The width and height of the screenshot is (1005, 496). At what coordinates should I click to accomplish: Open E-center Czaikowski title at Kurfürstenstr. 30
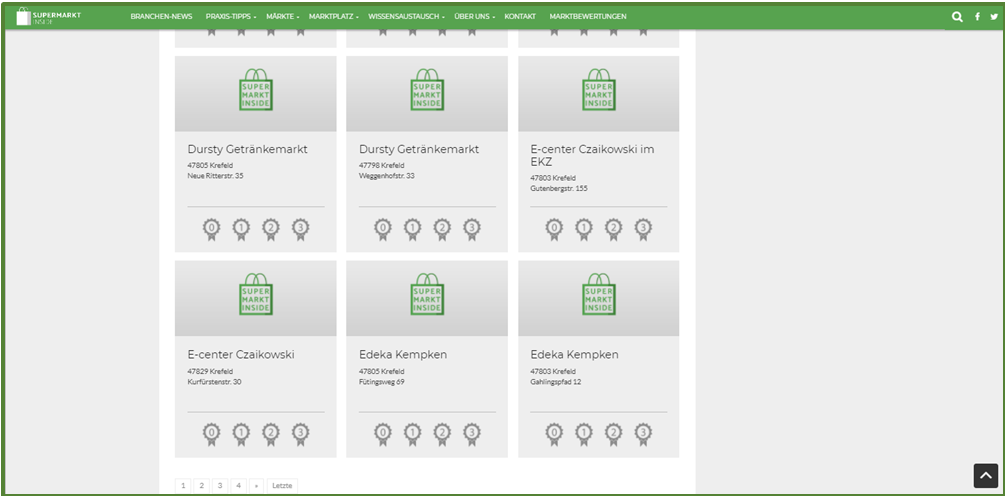(x=241, y=354)
